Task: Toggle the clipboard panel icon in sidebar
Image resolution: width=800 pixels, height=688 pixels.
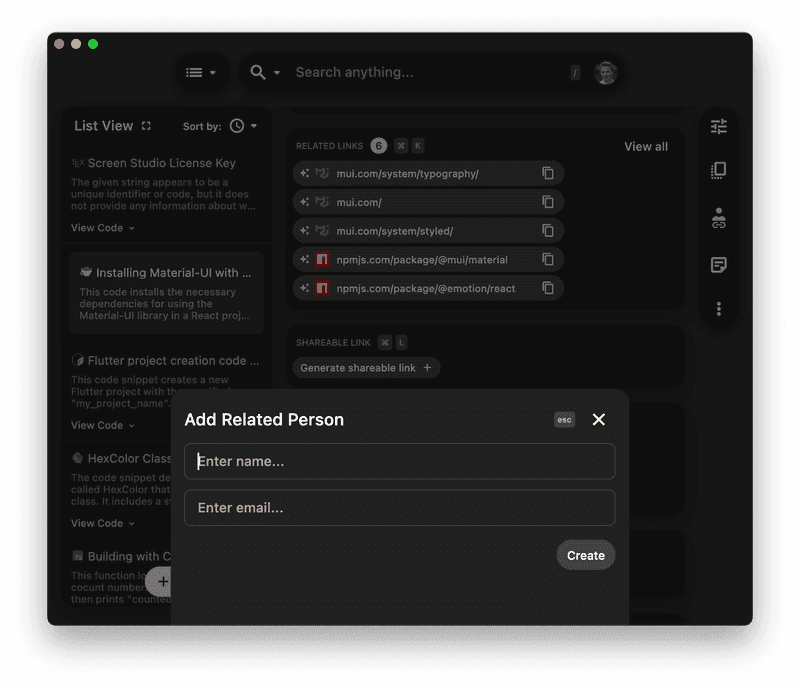Action: [718, 170]
